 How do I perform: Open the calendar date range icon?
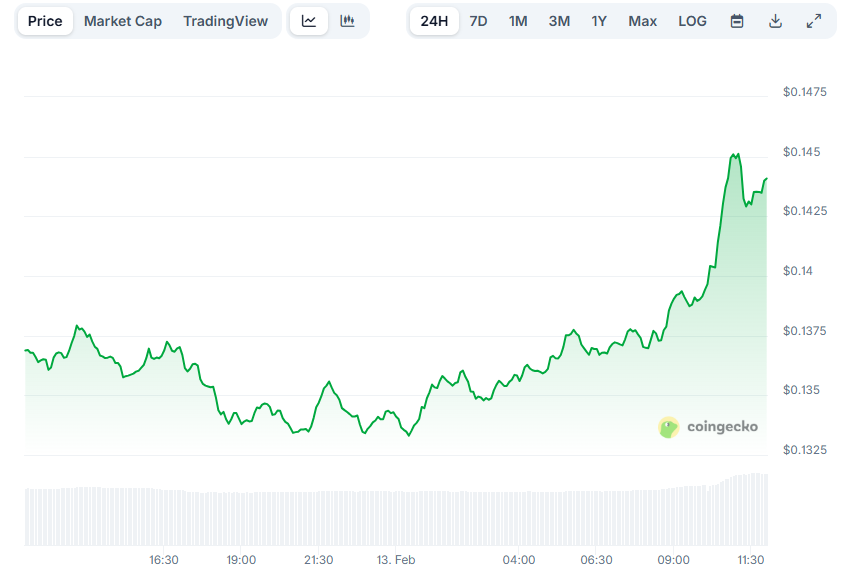736,20
